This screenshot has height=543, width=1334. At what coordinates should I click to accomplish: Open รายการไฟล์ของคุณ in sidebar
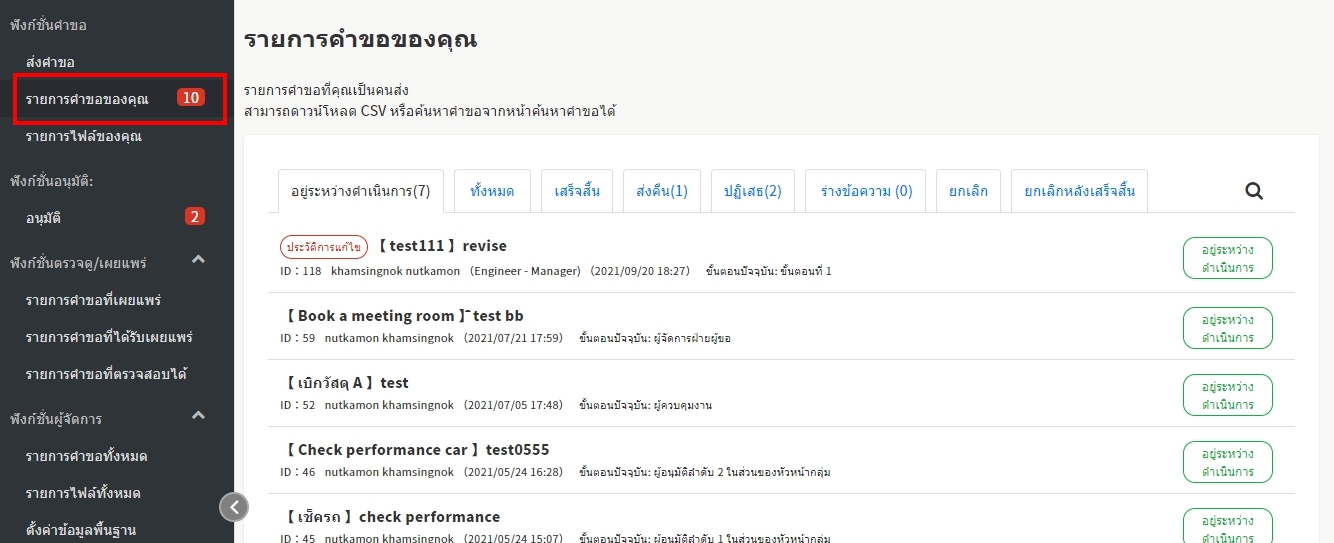click(84, 136)
